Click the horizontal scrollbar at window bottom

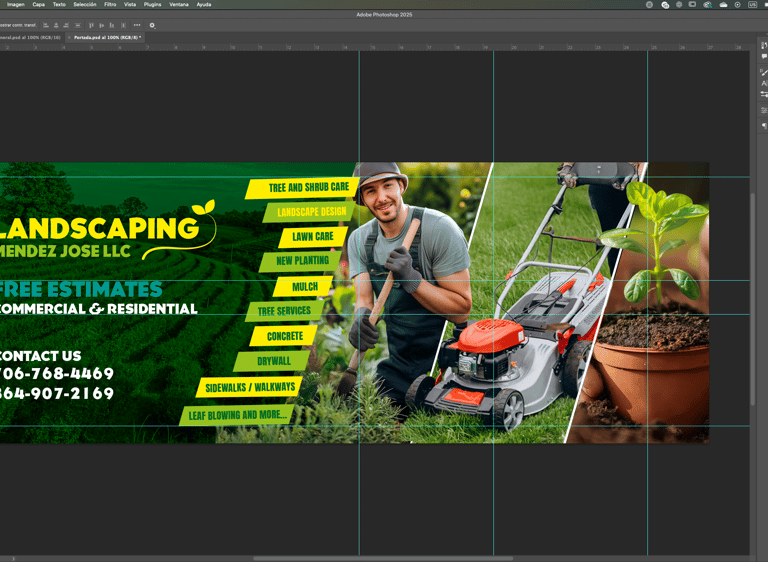384,558
